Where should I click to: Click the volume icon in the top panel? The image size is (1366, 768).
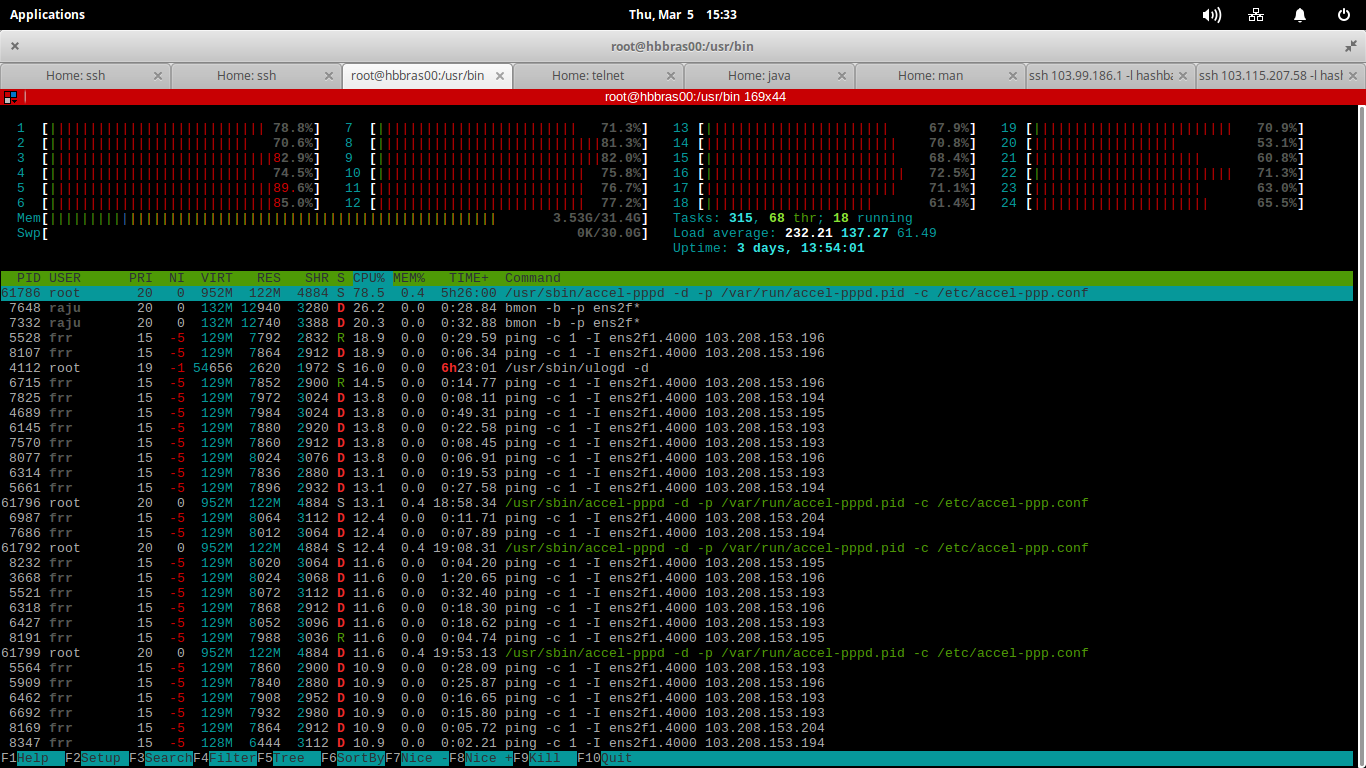(1210, 15)
